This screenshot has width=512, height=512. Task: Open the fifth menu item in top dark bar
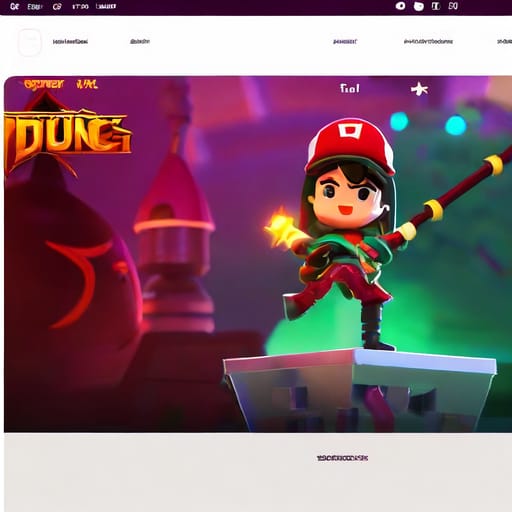(106, 6)
